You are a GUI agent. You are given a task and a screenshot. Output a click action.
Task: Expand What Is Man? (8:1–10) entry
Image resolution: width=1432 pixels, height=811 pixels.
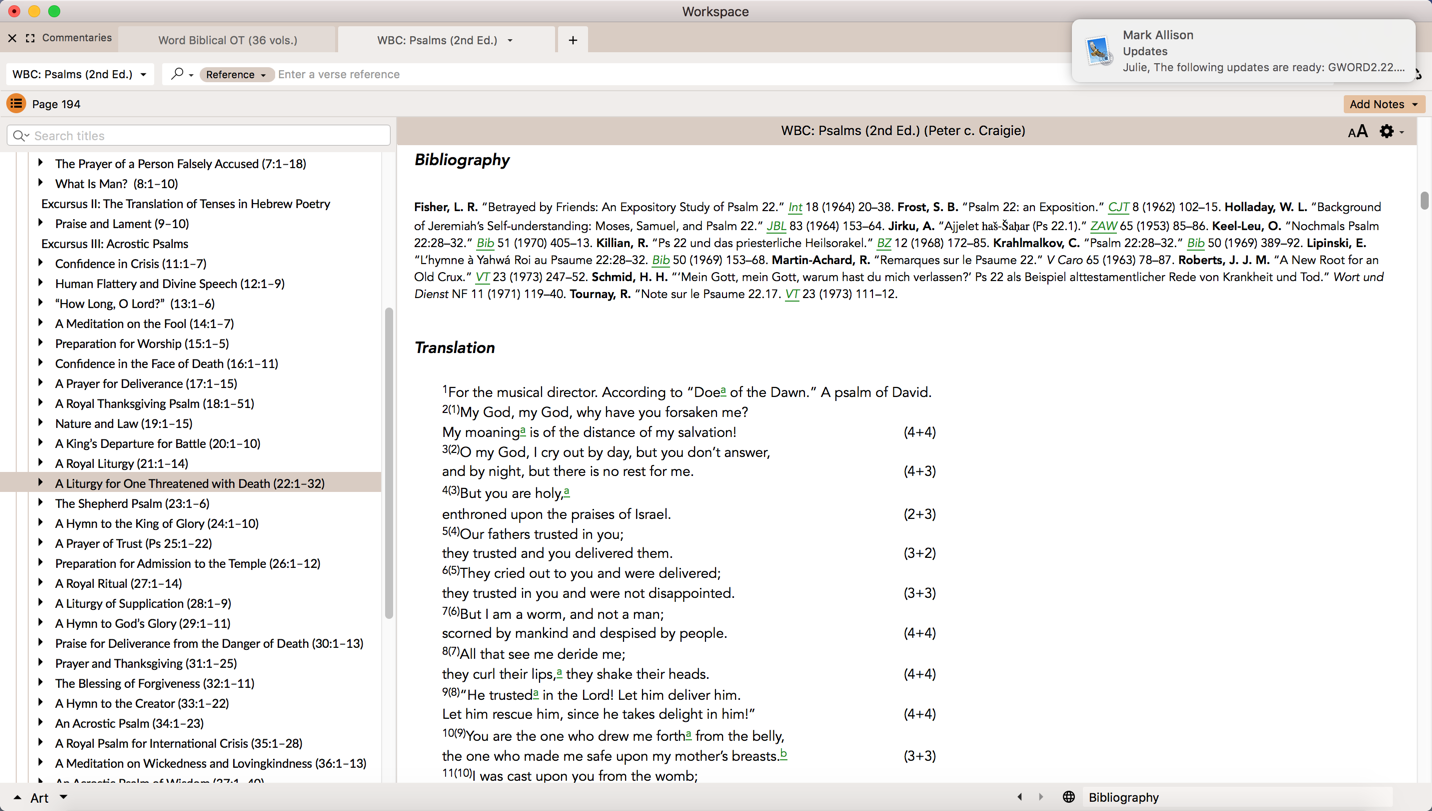pyautogui.click(x=40, y=183)
